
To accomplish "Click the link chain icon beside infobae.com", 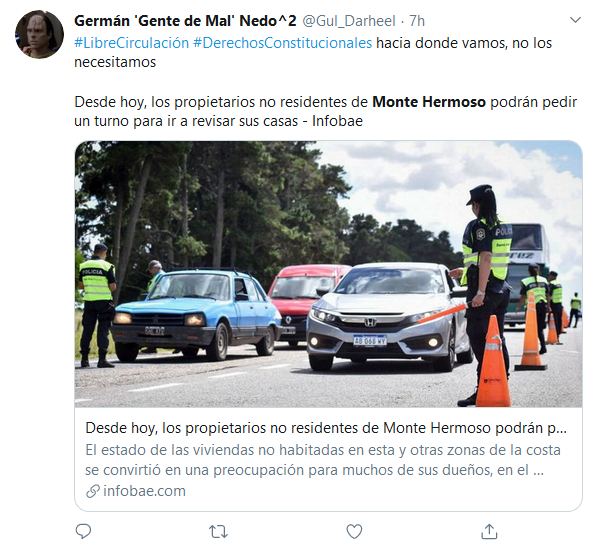I will point(93,491).
